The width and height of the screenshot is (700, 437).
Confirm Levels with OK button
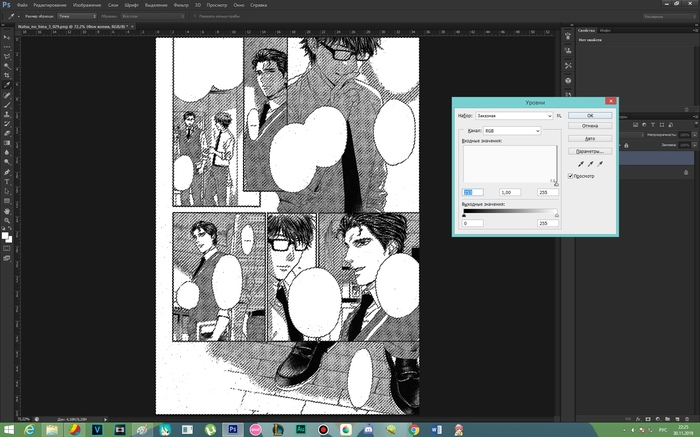click(590, 116)
